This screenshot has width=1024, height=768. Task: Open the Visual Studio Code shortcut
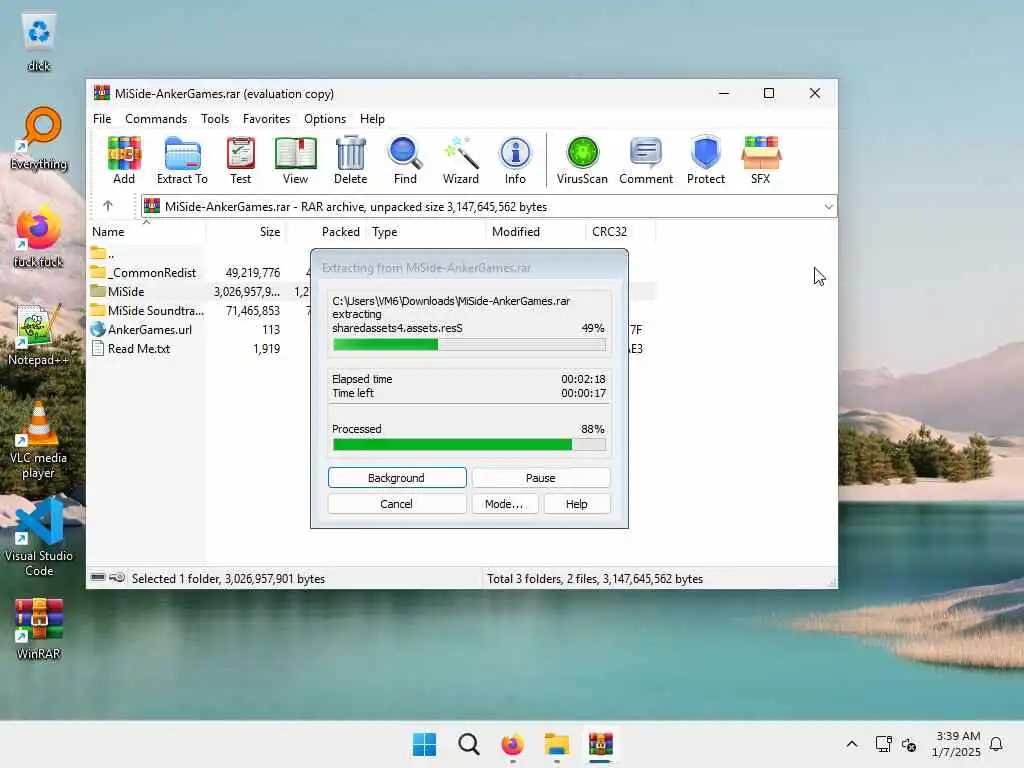[x=39, y=539]
